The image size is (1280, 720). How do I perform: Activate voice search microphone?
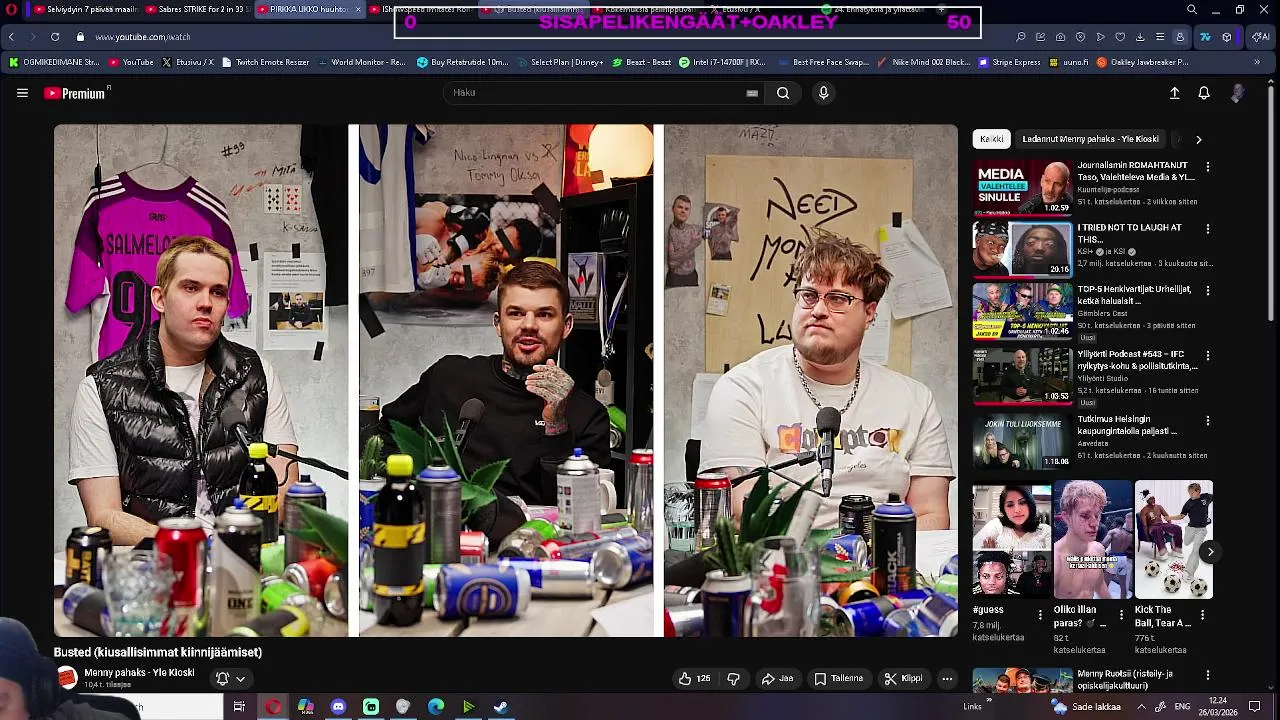[x=823, y=93]
